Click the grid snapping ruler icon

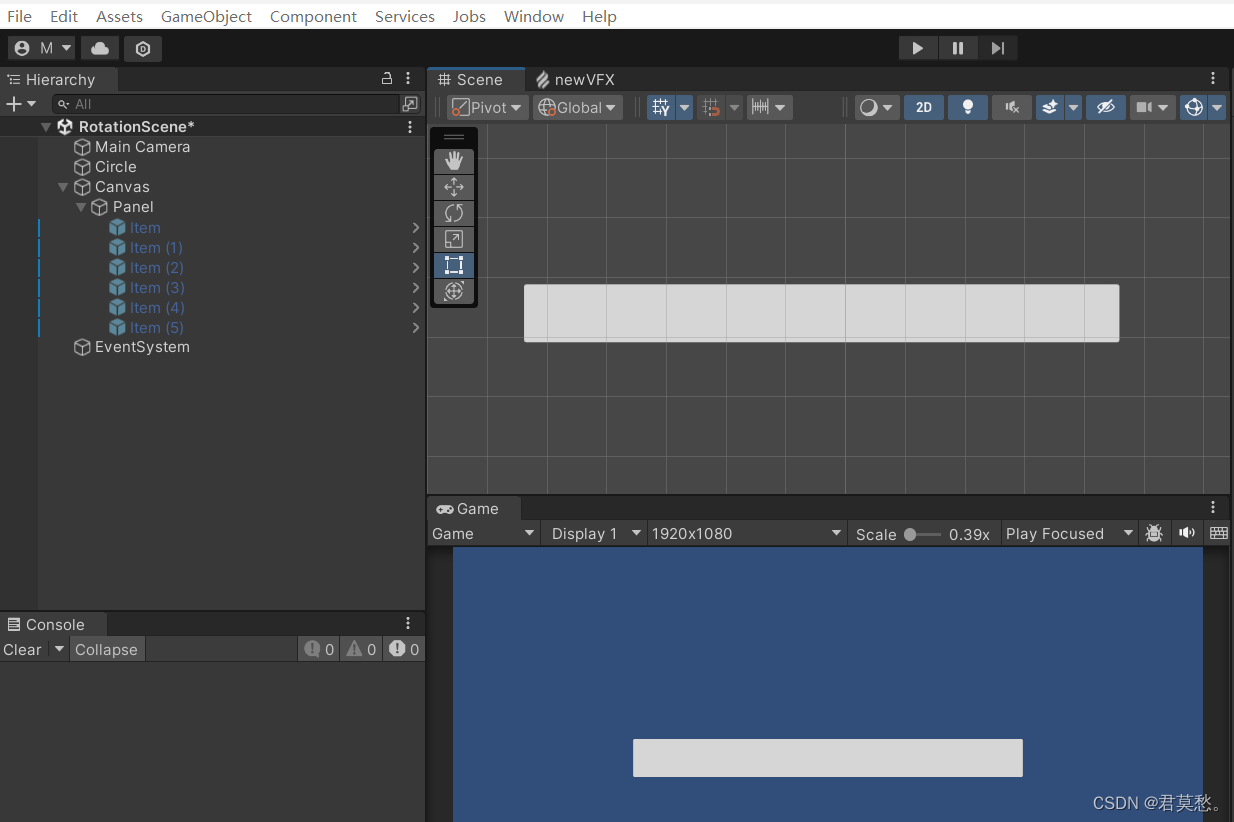[760, 108]
